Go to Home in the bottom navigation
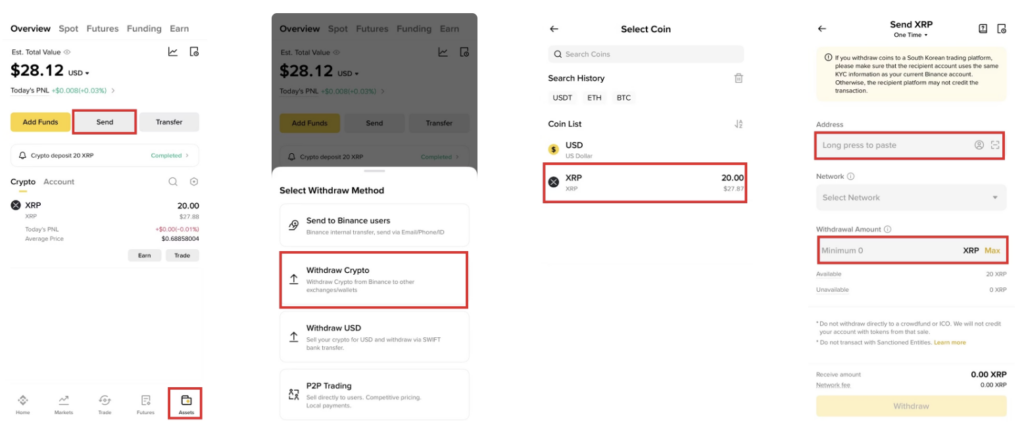The image size is (1024, 426). [23, 404]
